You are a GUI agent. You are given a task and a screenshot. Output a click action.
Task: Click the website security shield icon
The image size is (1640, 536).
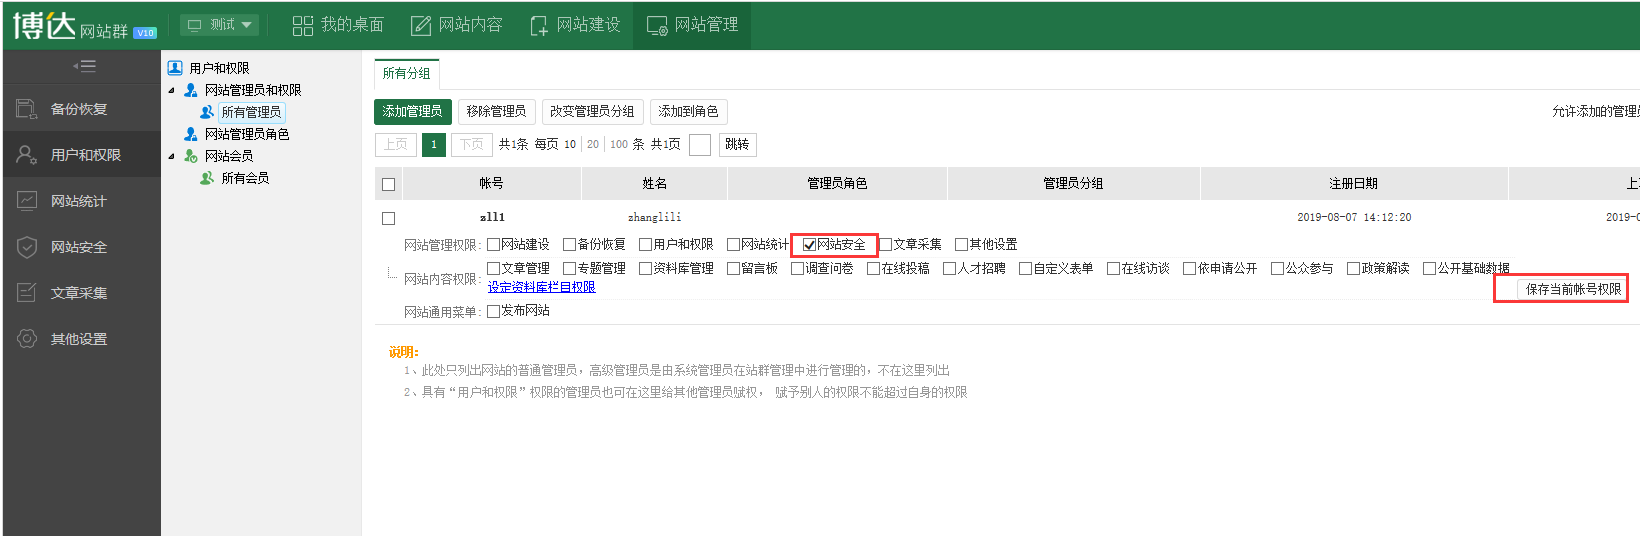pos(27,247)
